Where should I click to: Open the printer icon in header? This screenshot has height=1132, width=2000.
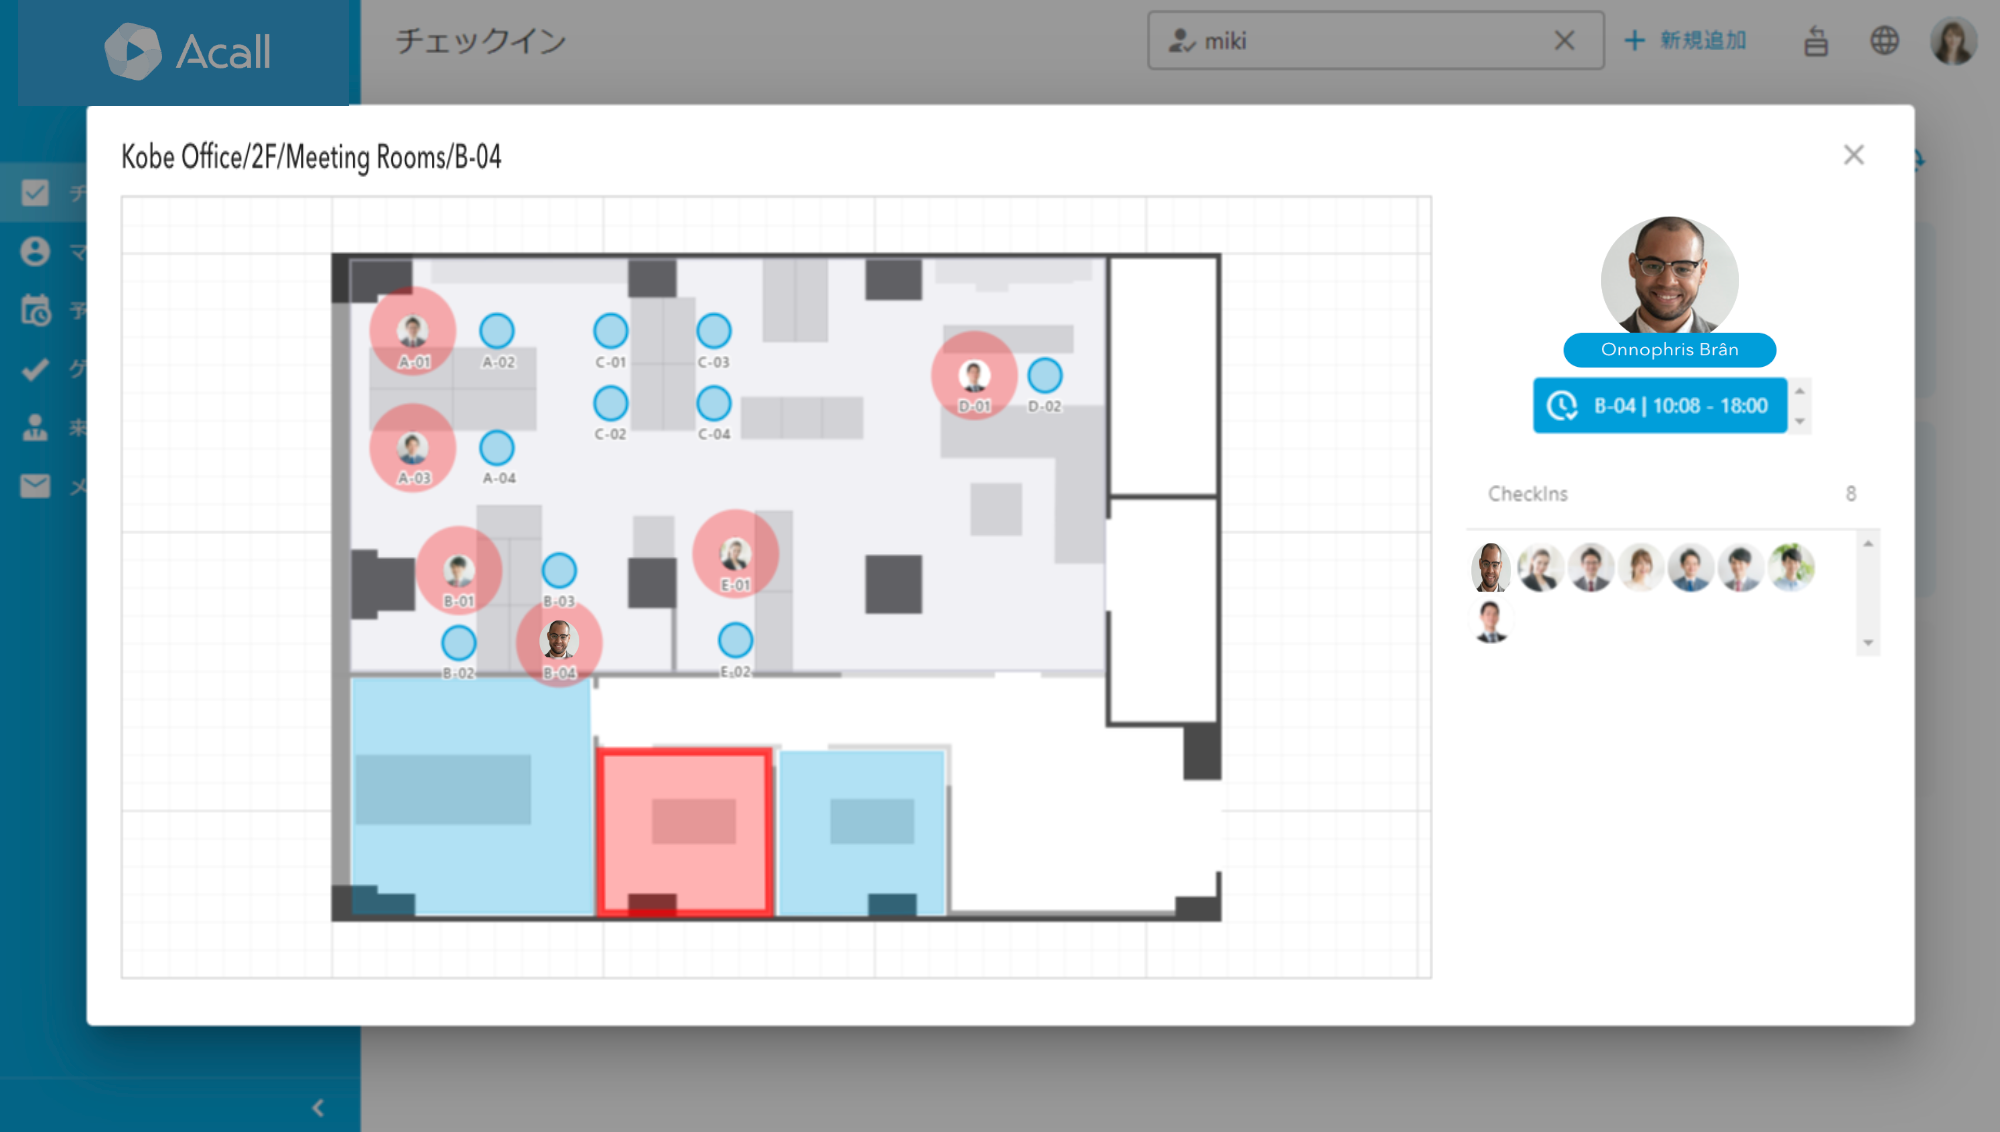pos(1816,42)
